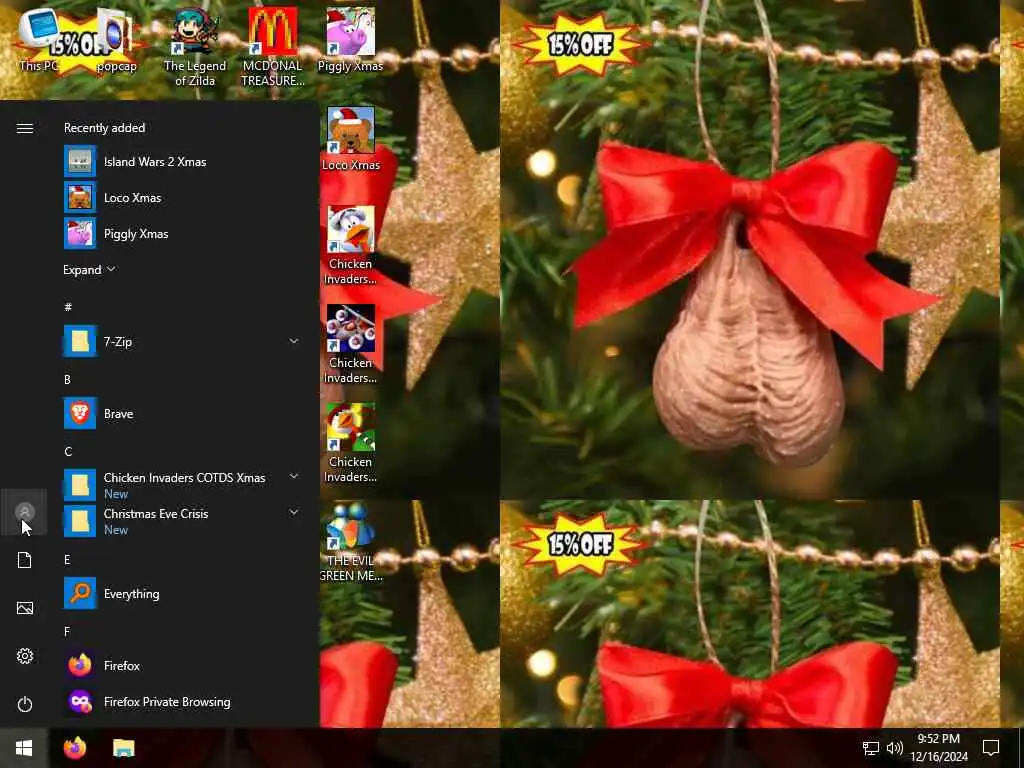The height and width of the screenshot is (768, 1024).
Task: Select Loco Xmas desktop shortcut
Action: 351,139
